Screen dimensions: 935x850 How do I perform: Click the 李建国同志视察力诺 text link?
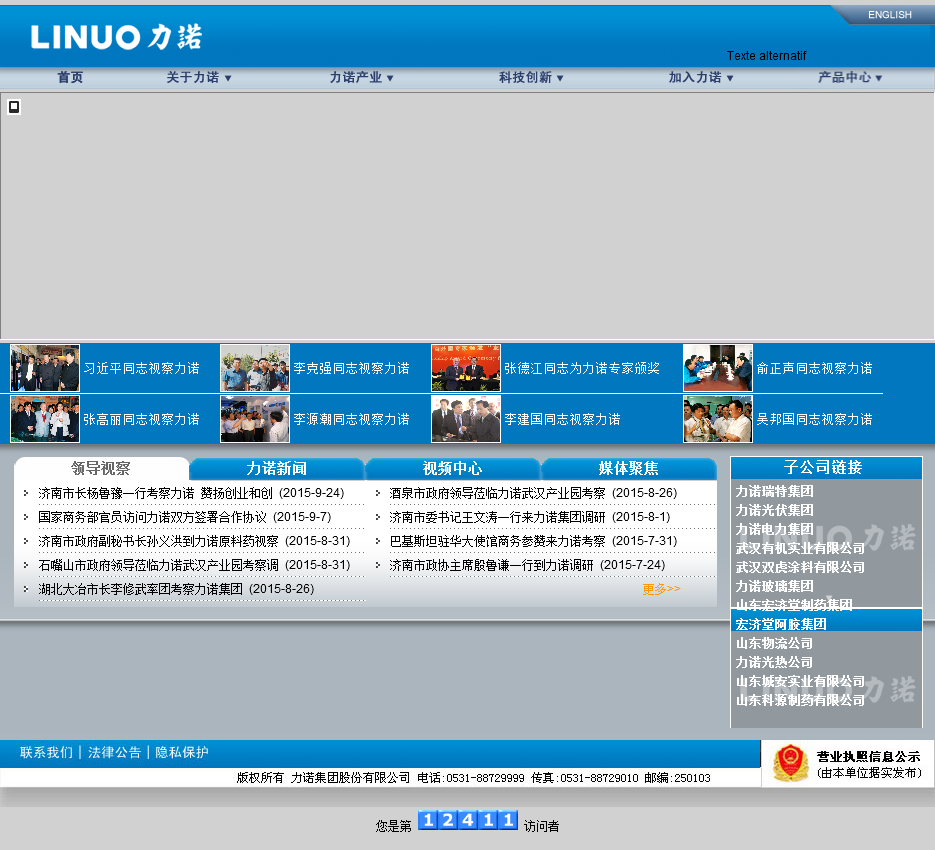(x=562, y=419)
